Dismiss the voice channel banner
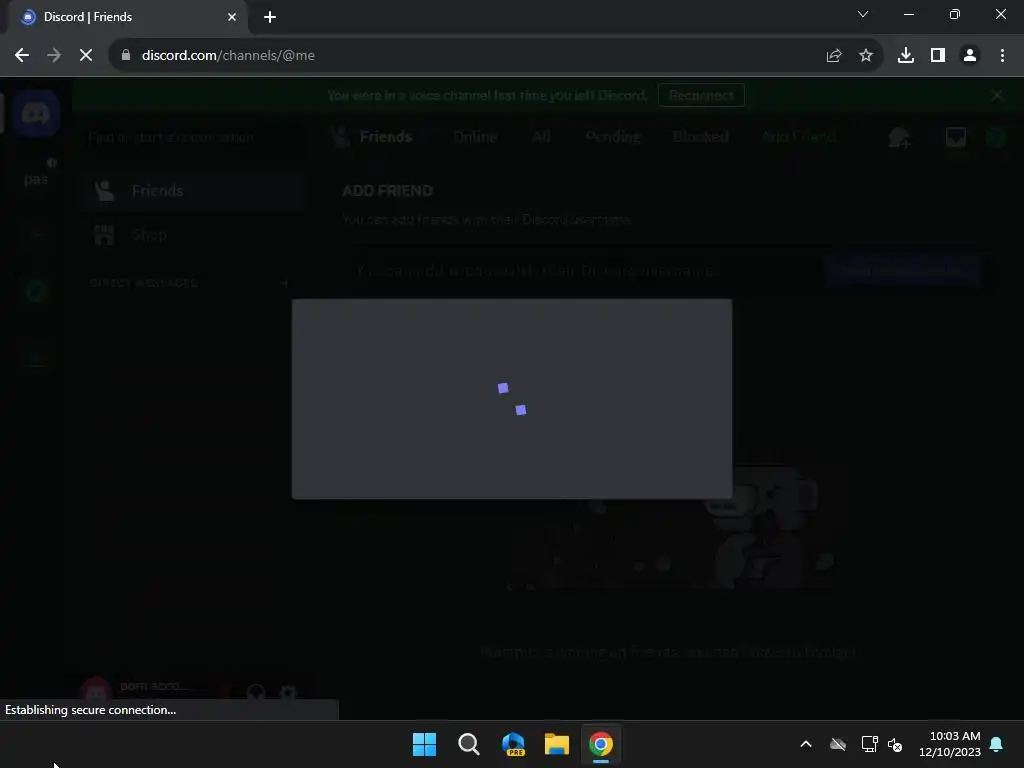 pos(997,95)
